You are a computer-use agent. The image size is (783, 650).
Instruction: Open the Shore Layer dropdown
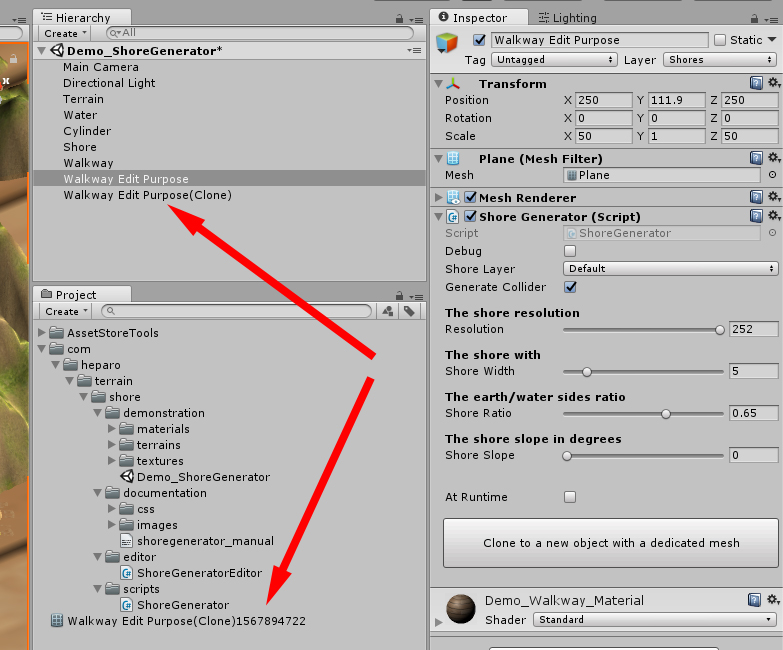pyautogui.click(x=670, y=269)
